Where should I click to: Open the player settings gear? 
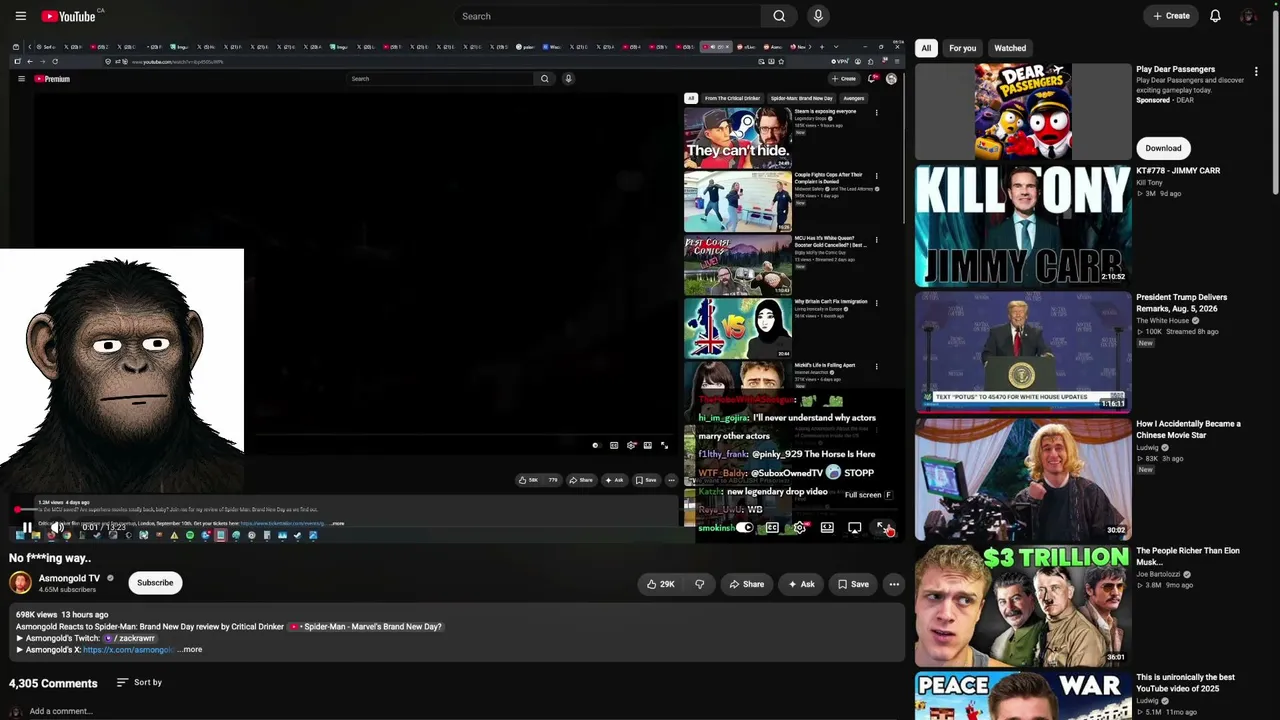800,527
